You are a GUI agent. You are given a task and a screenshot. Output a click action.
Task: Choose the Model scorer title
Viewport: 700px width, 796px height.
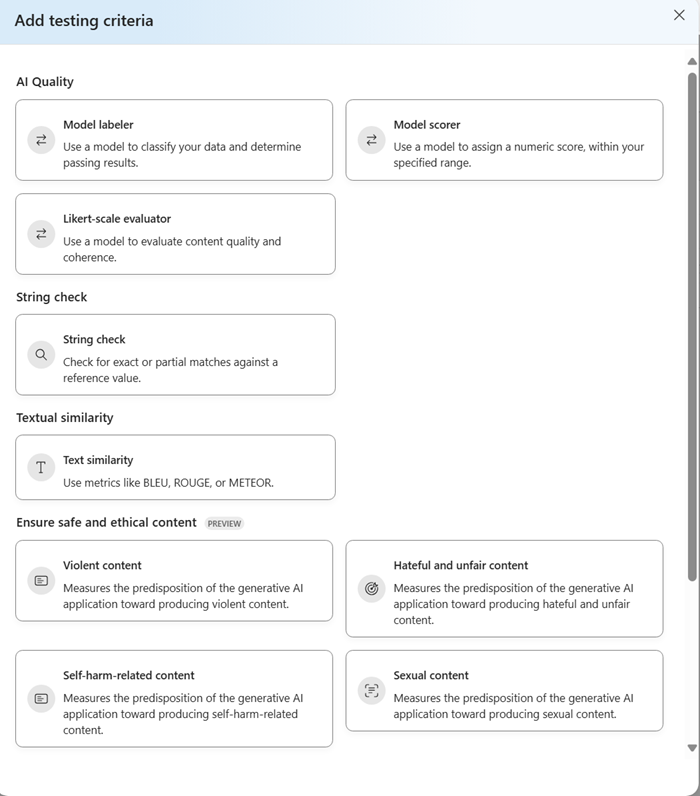coord(426,124)
